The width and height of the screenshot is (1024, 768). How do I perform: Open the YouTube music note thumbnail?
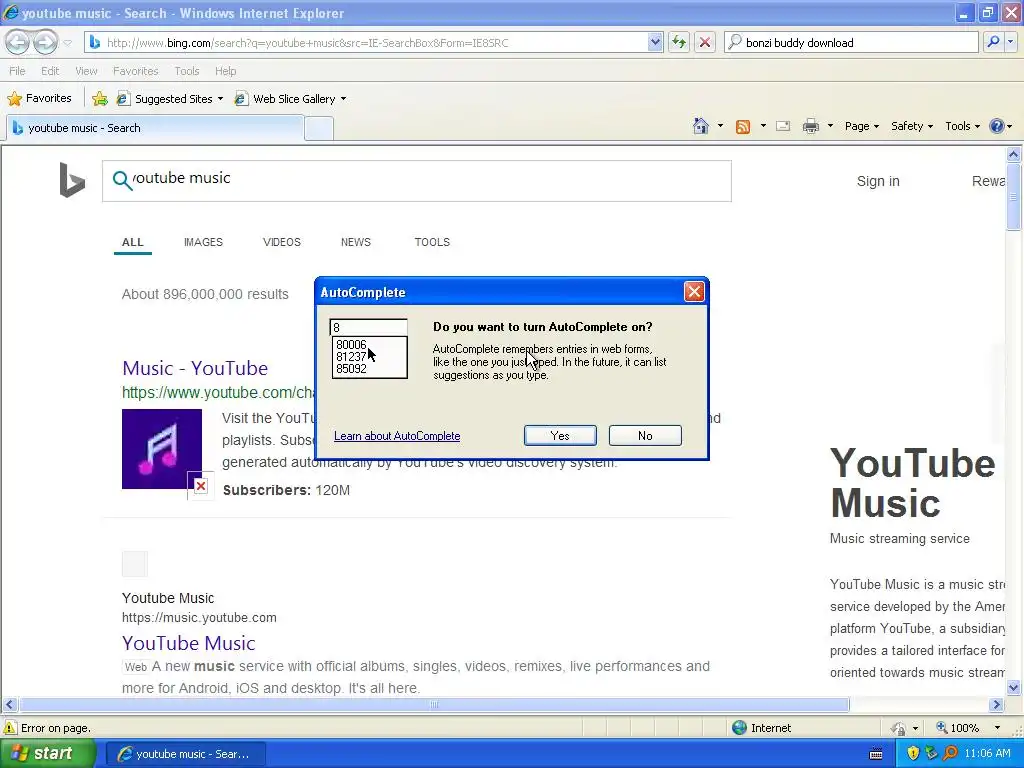click(x=162, y=449)
